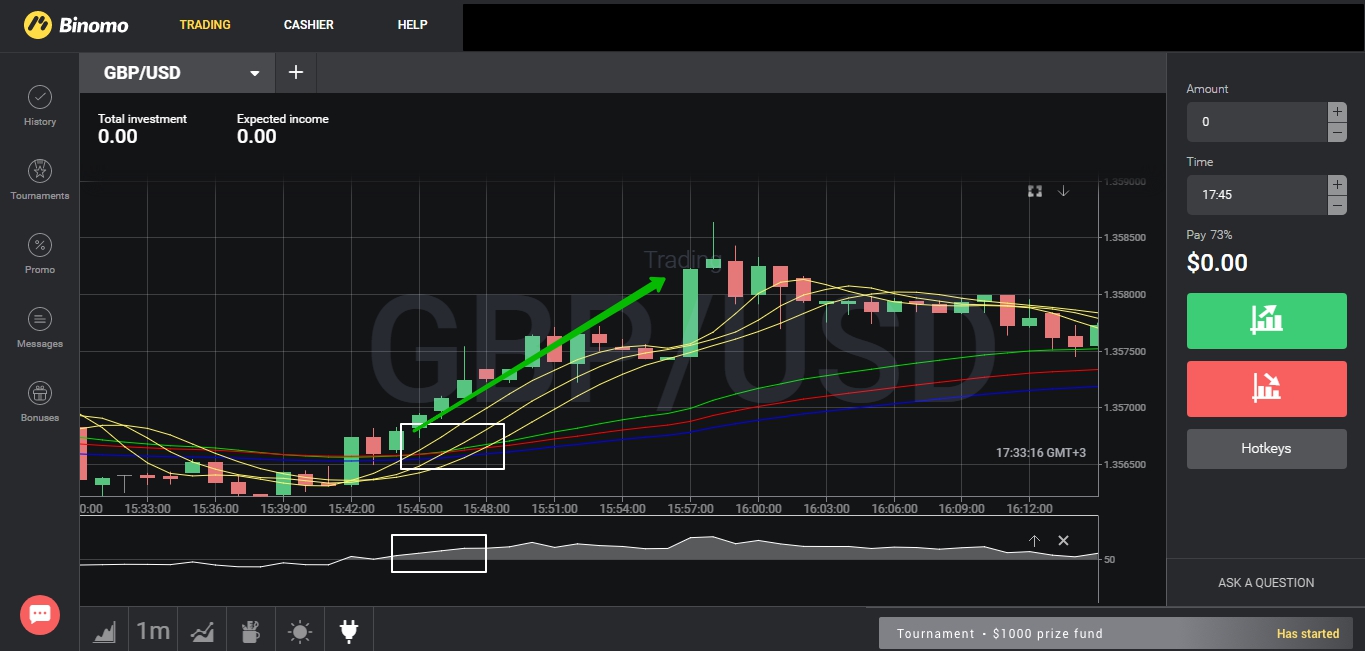Open the Hotkeys settings
1365x651 pixels.
click(1267, 449)
